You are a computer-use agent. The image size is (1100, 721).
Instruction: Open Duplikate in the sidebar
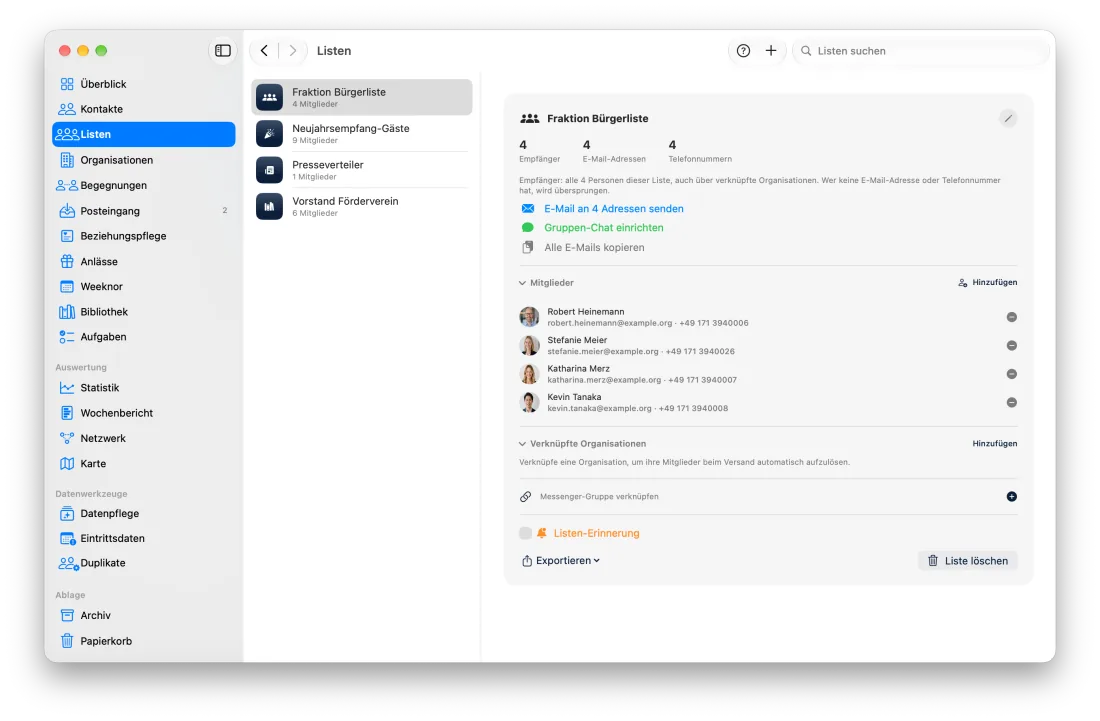144,563
